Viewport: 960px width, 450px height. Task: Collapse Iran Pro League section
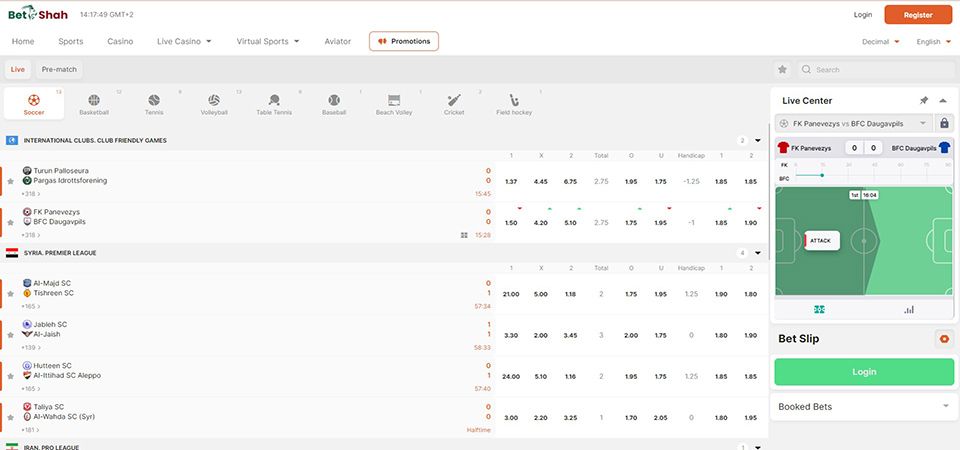(757, 448)
